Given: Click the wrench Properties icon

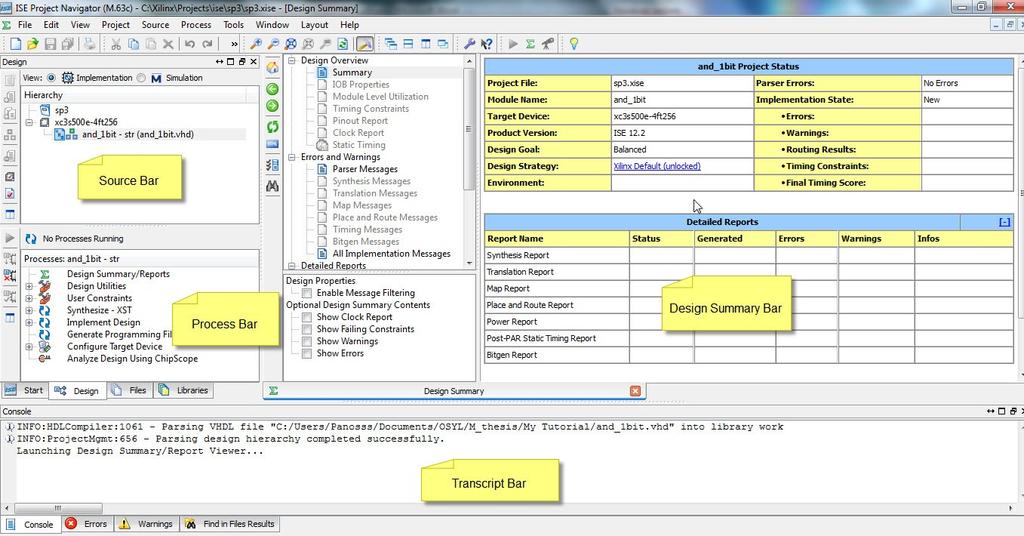Looking at the screenshot, I should point(469,44).
